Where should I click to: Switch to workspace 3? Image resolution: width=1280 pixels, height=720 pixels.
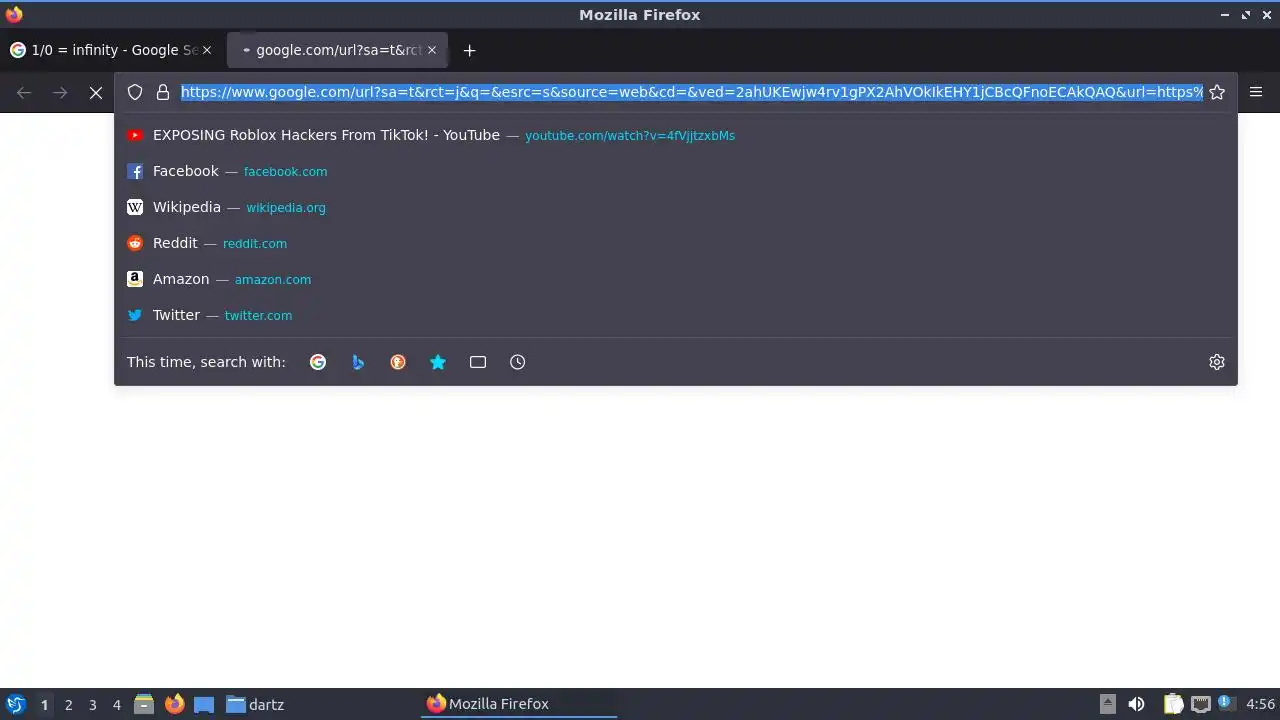92,705
